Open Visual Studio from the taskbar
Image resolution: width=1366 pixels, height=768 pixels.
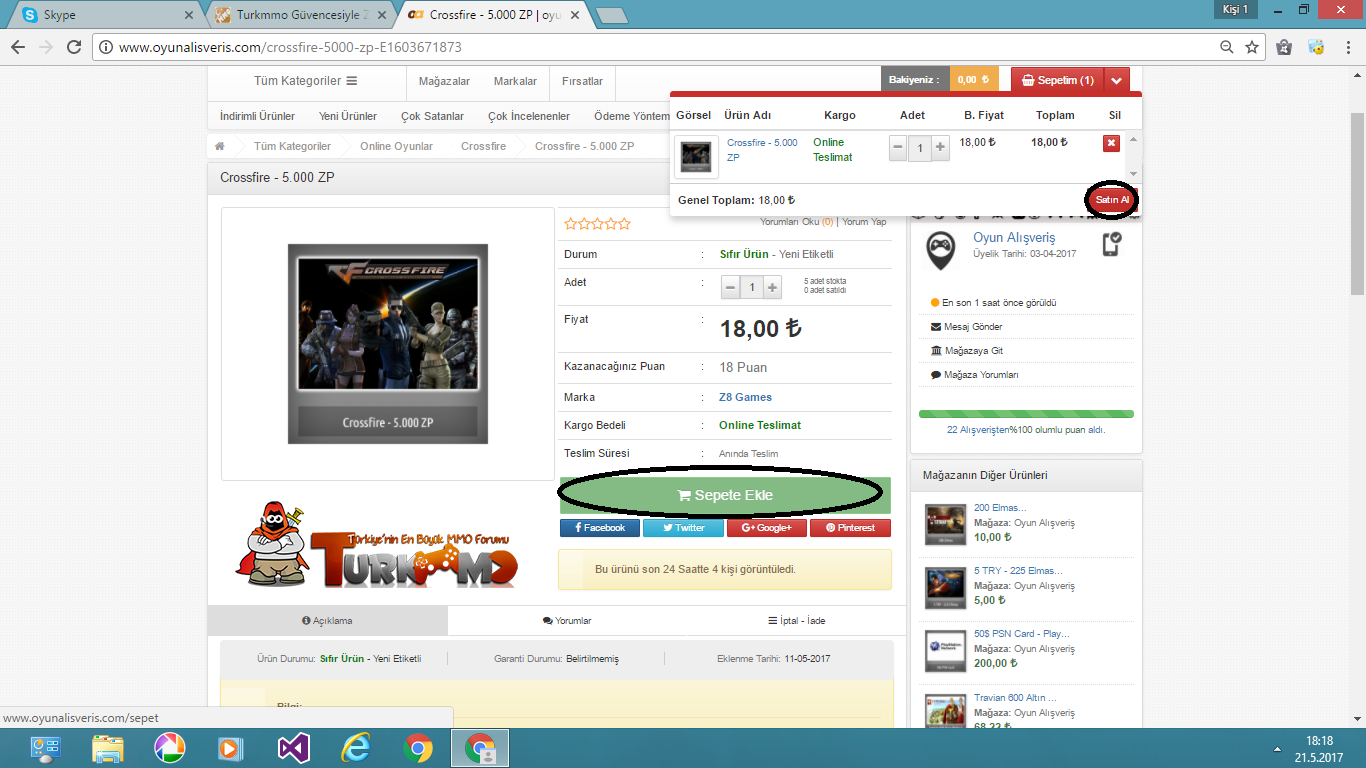click(293, 748)
